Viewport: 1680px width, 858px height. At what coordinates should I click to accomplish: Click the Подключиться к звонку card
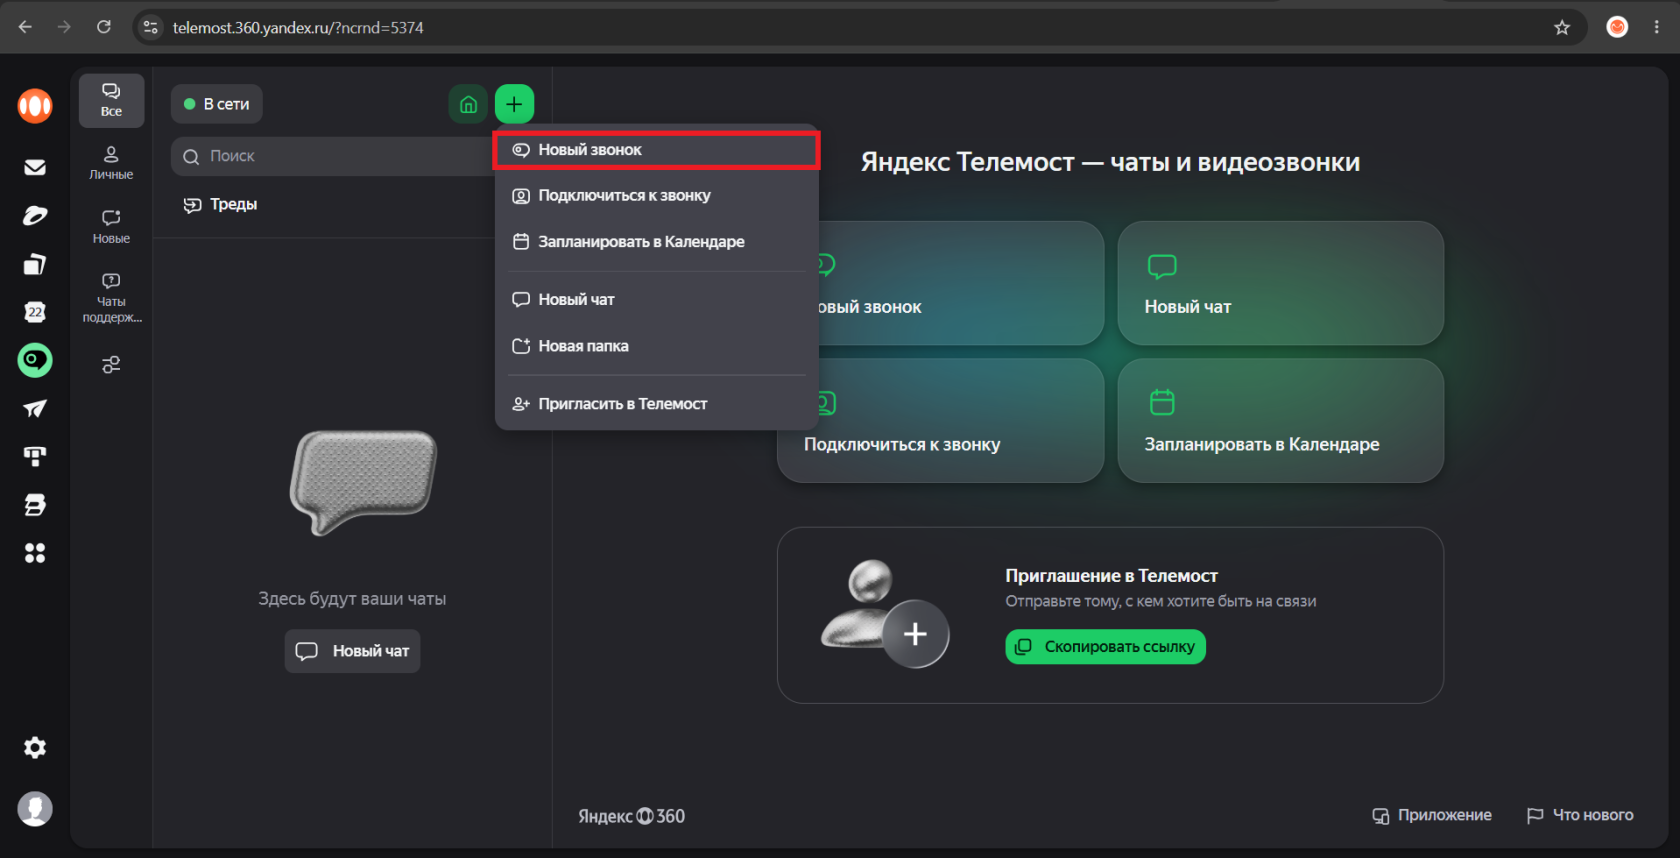point(940,421)
